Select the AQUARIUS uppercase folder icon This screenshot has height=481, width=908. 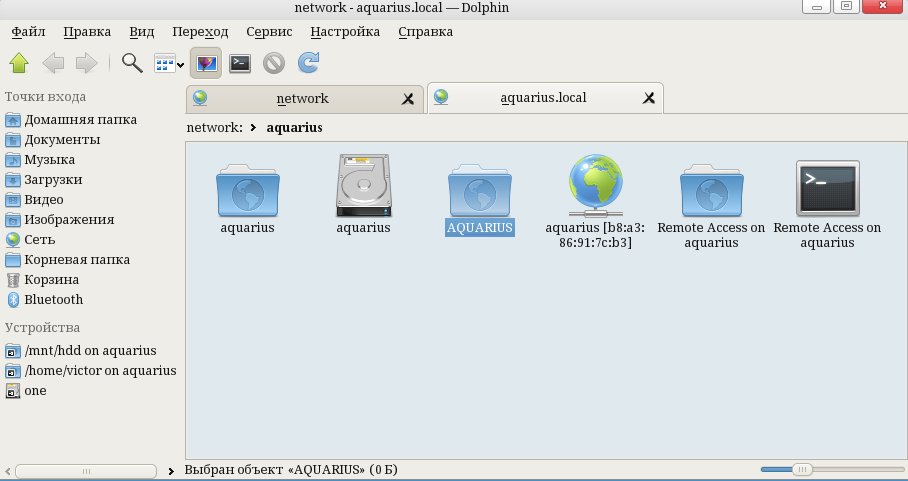(479, 190)
